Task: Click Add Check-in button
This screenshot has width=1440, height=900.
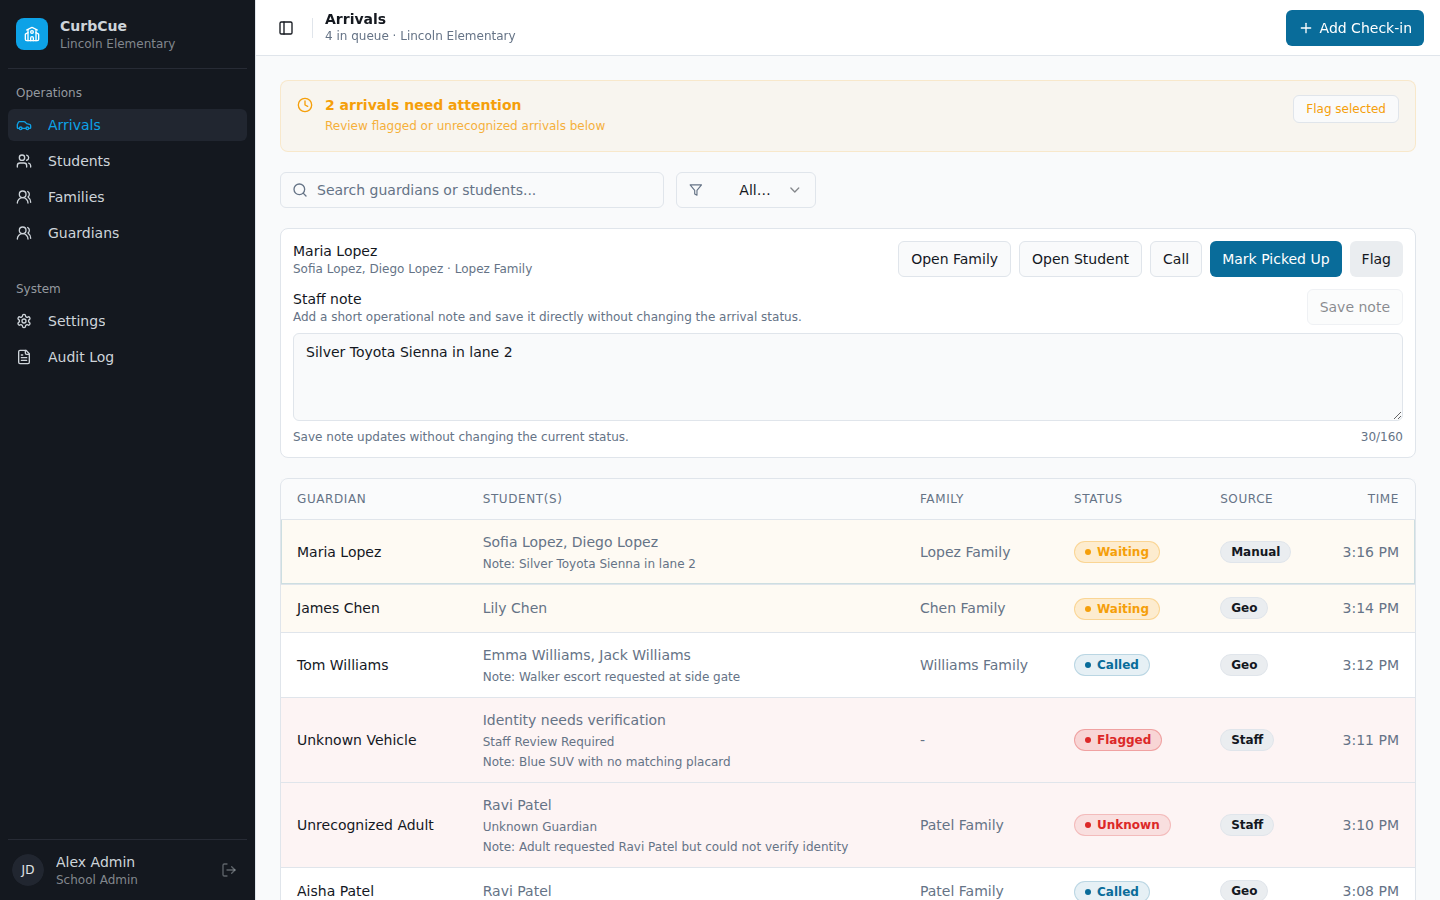Action: pyautogui.click(x=1355, y=28)
